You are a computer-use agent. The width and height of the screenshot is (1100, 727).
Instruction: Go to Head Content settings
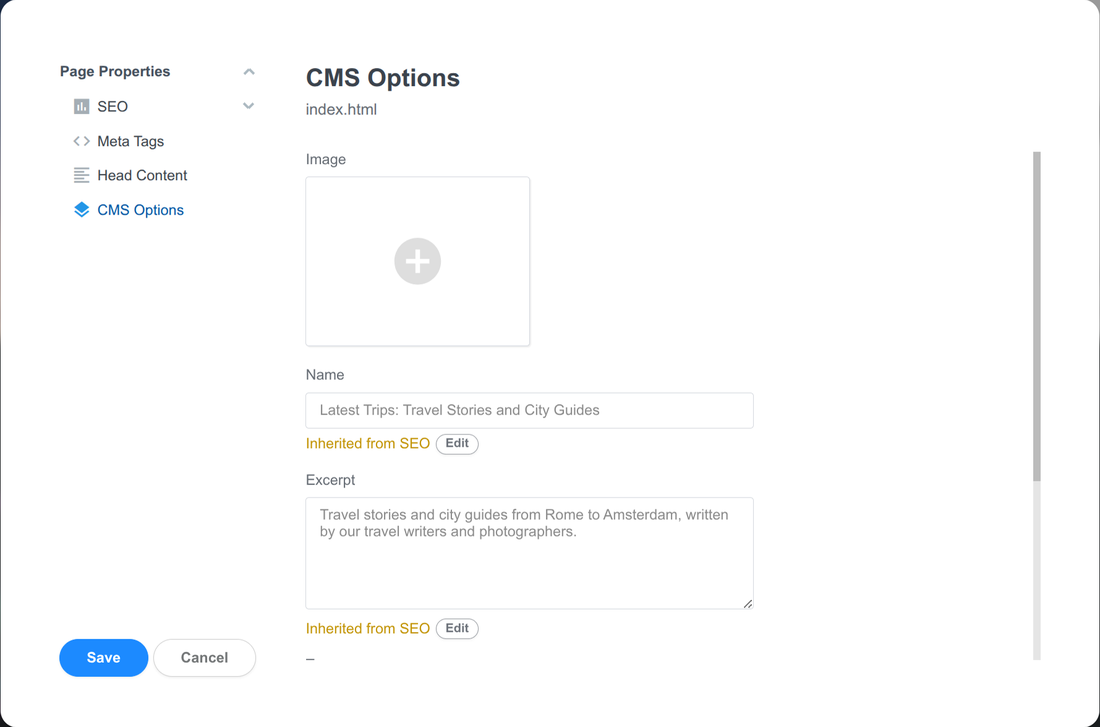coord(142,175)
